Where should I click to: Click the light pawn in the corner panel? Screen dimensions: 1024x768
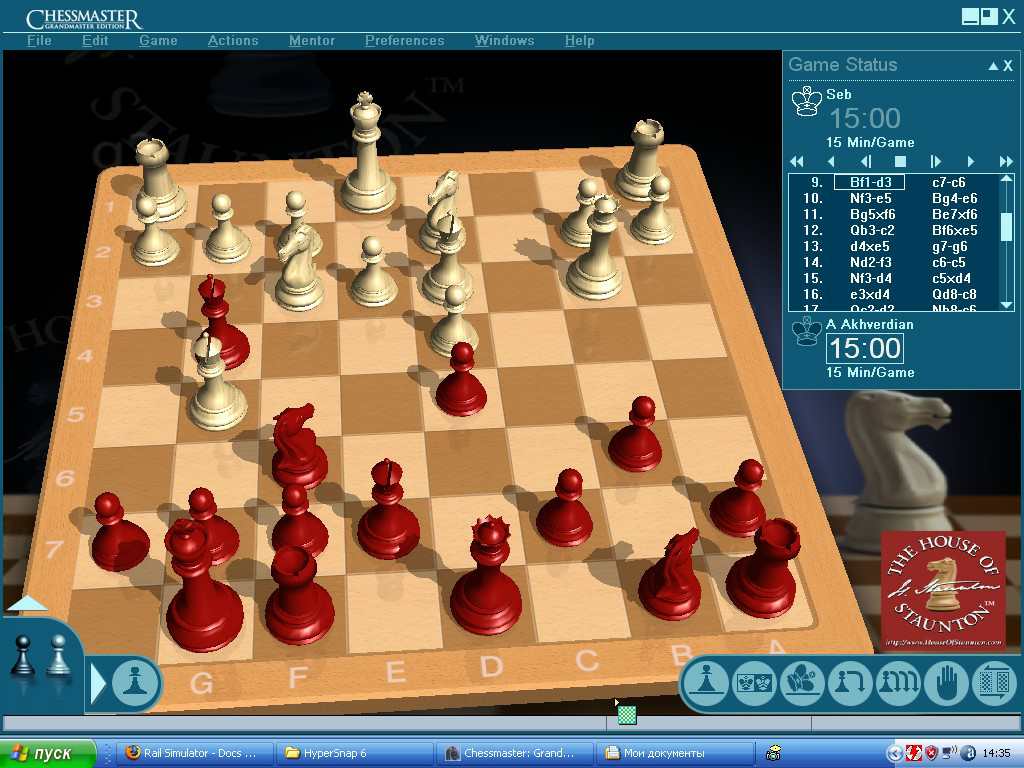58,655
